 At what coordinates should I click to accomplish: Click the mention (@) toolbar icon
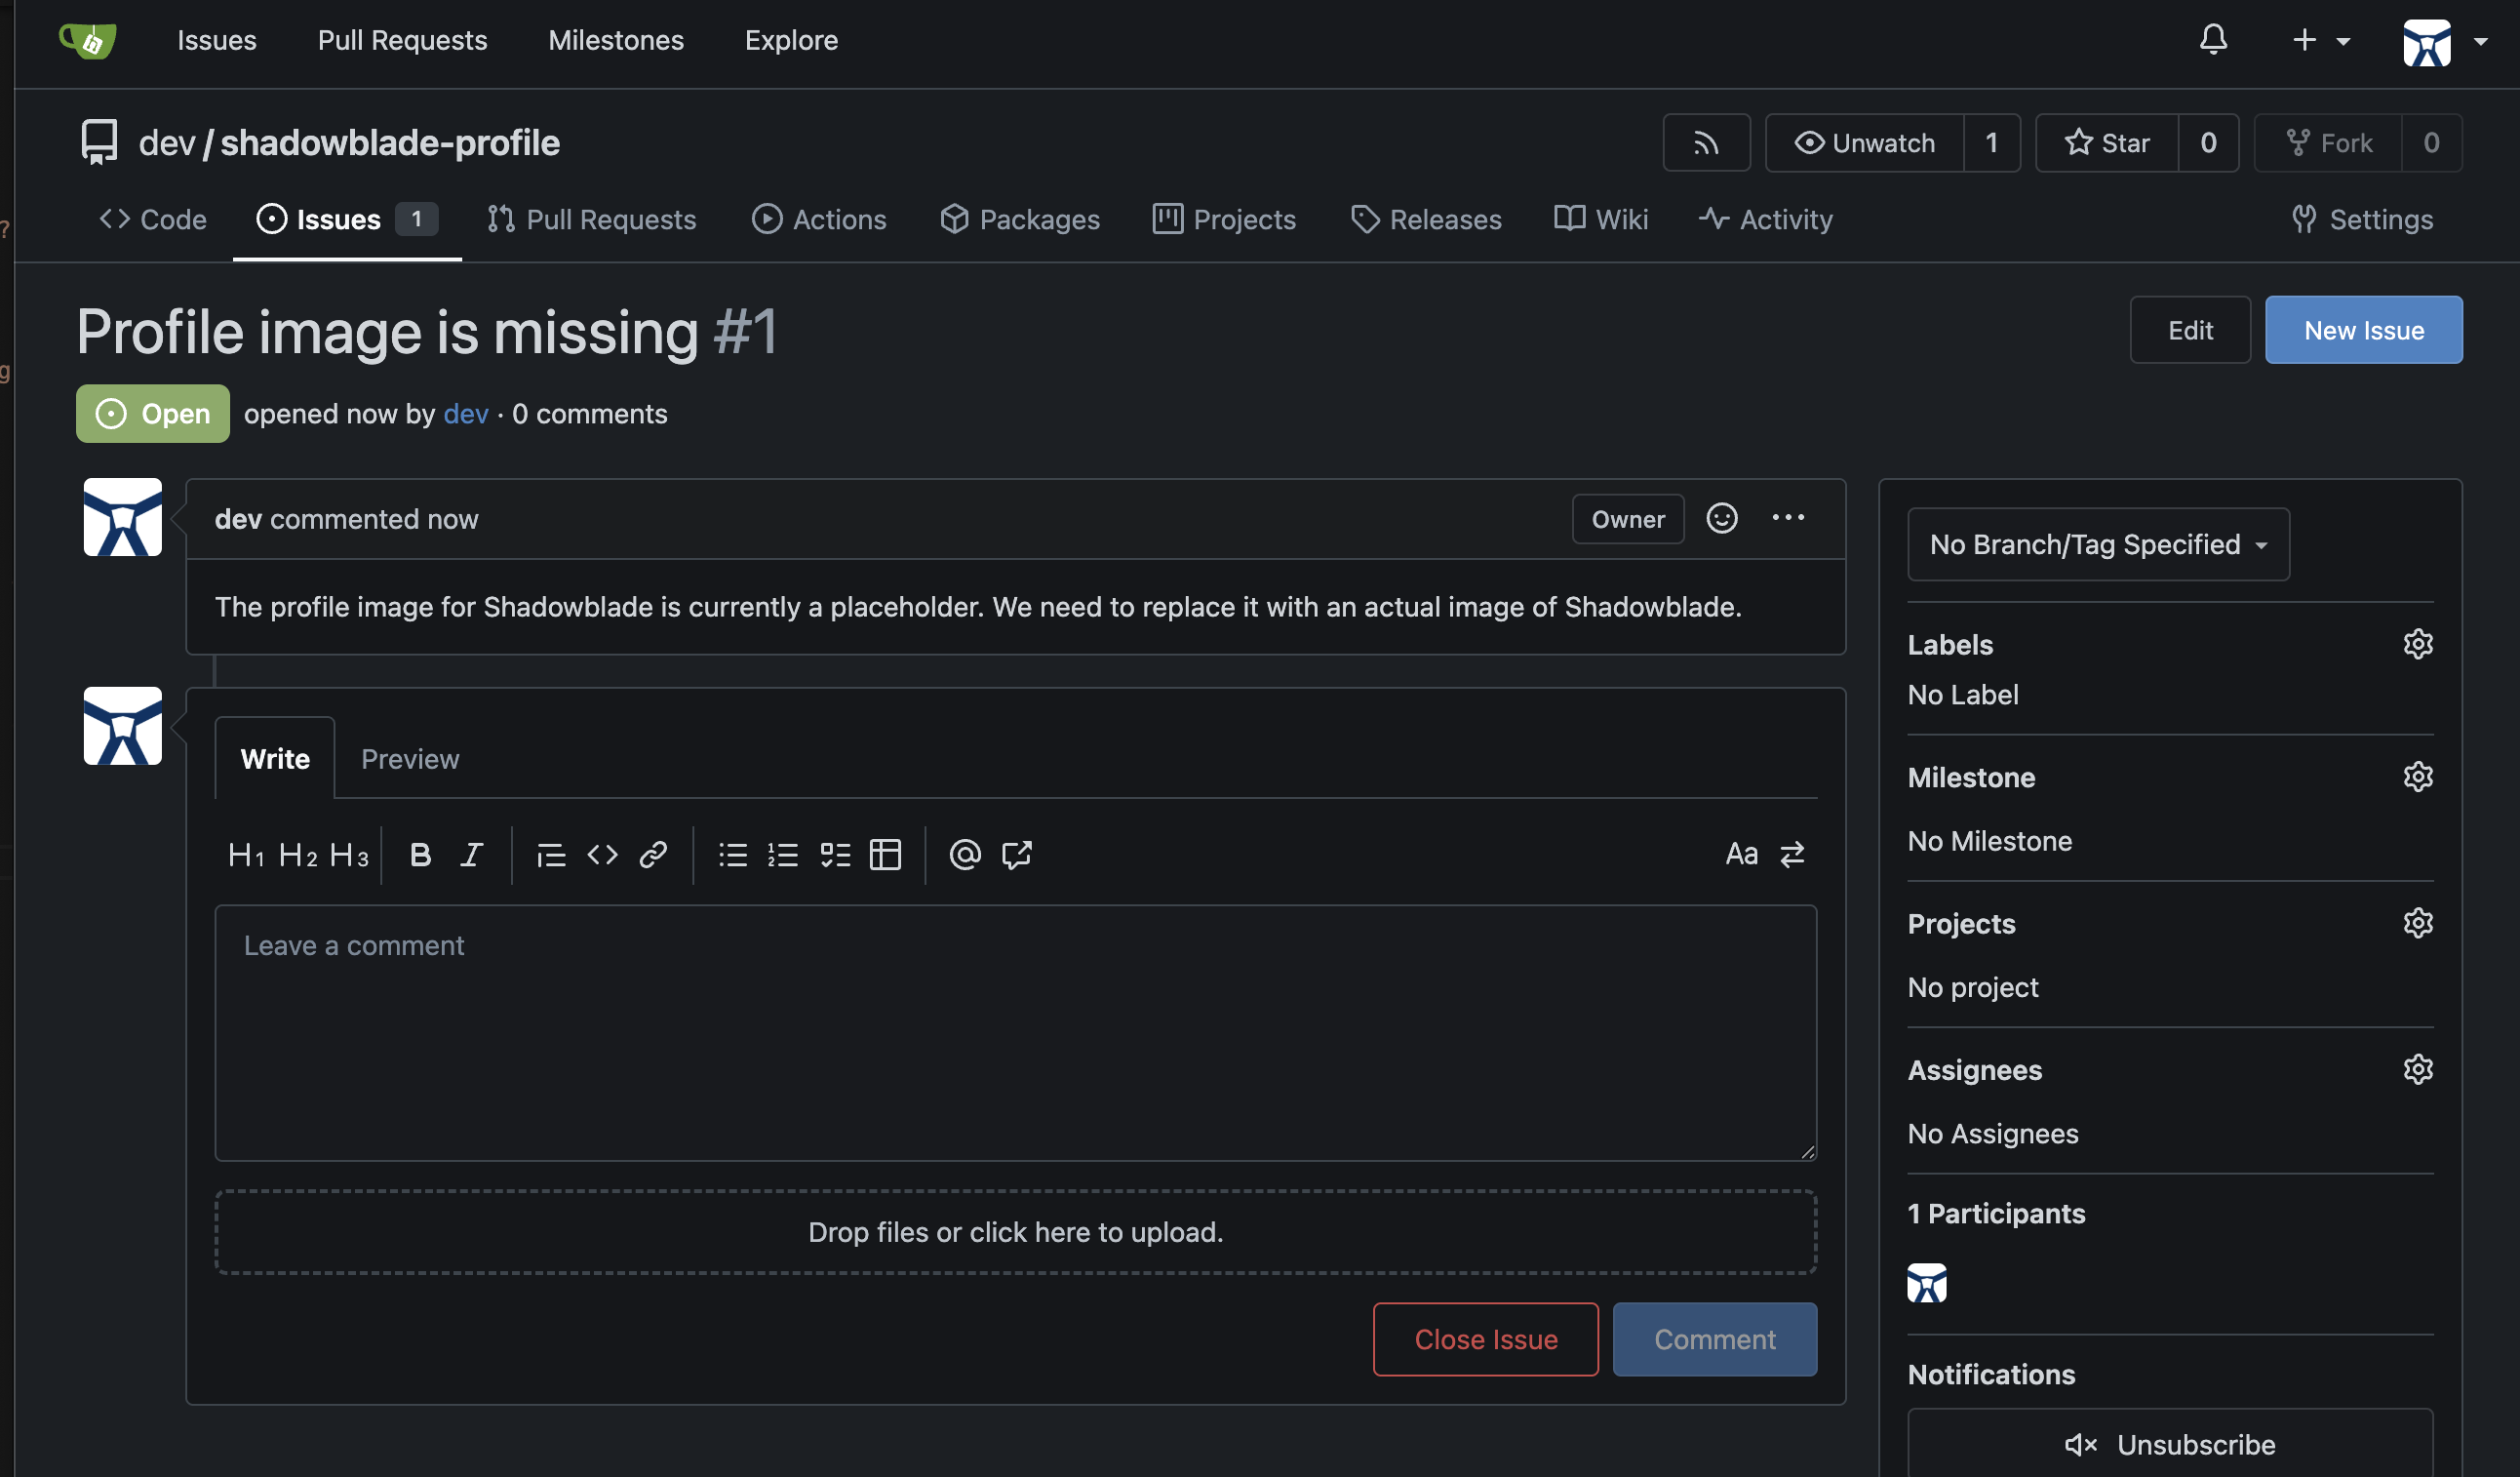pyautogui.click(x=964, y=855)
